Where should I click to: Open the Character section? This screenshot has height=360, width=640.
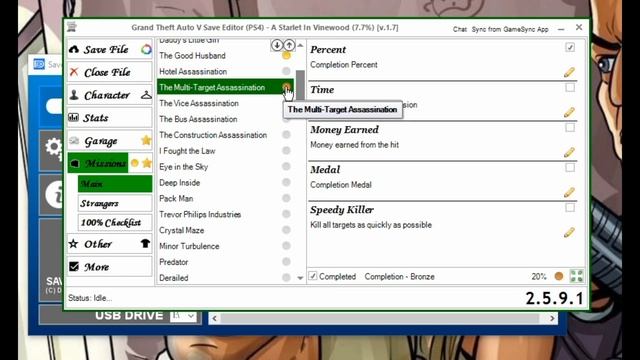coord(109,95)
